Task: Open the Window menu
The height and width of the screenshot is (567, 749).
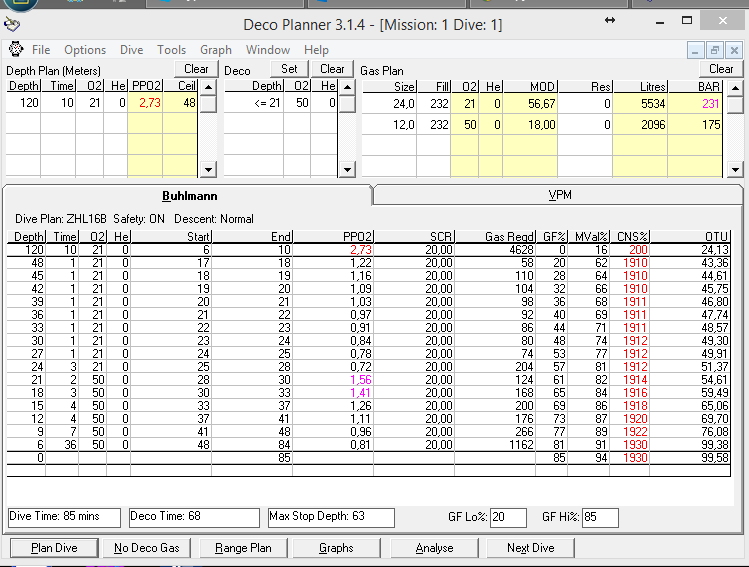Action: (x=268, y=50)
